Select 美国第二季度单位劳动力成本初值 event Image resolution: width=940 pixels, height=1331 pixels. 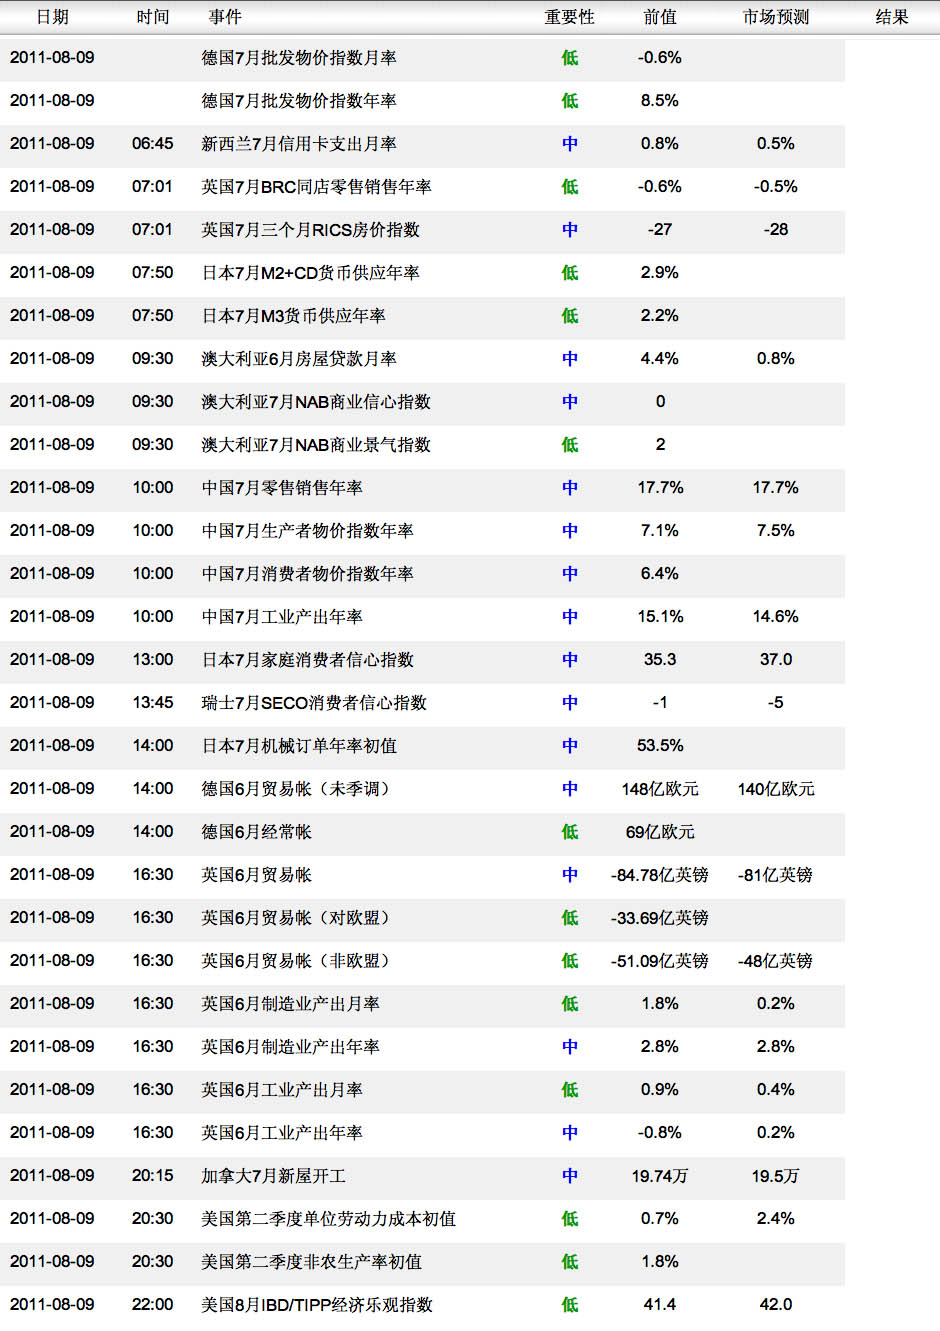pos(328,1219)
